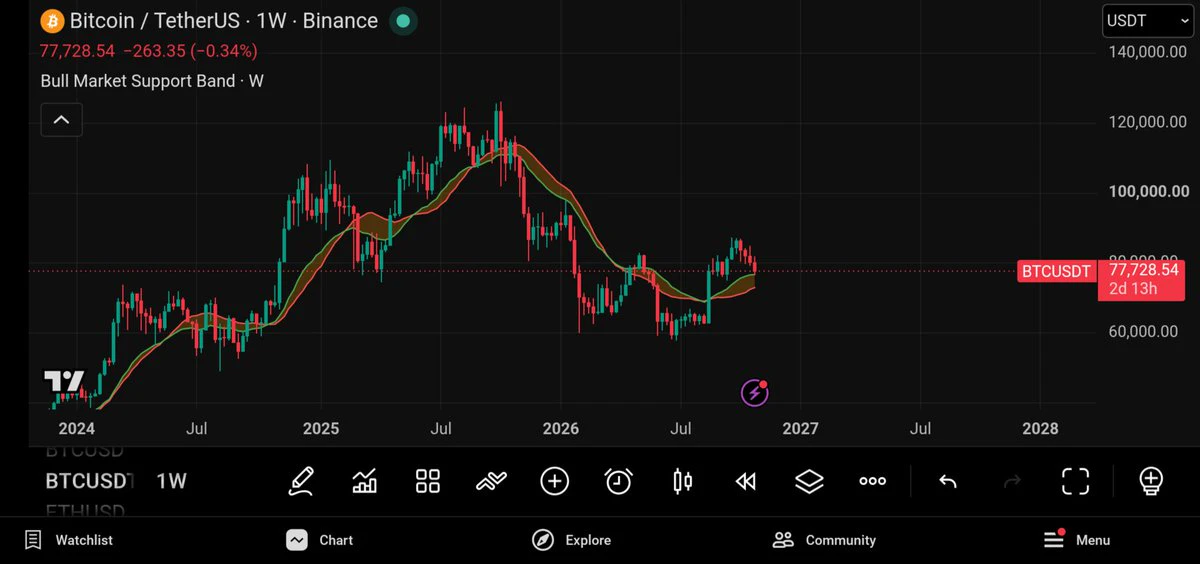Tap the Bitcoin symbol logo

(52, 21)
